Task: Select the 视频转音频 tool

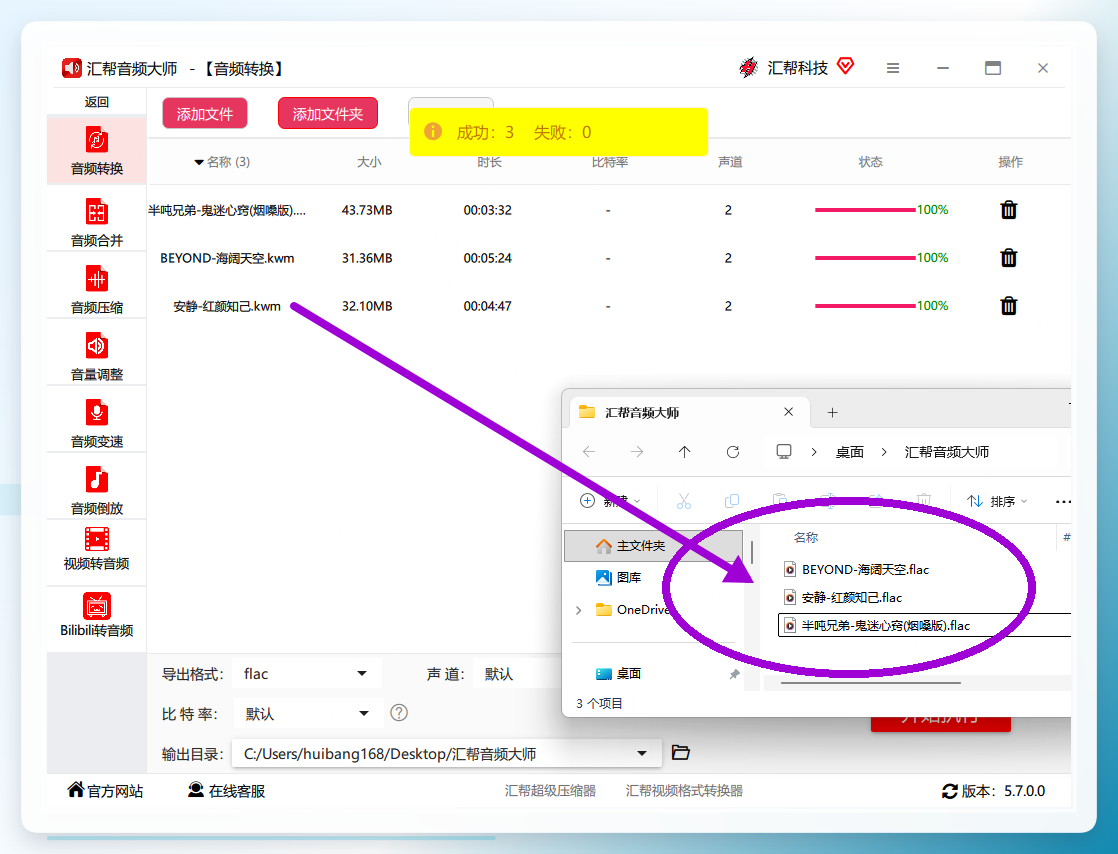Action: click(x=96, y=549)
